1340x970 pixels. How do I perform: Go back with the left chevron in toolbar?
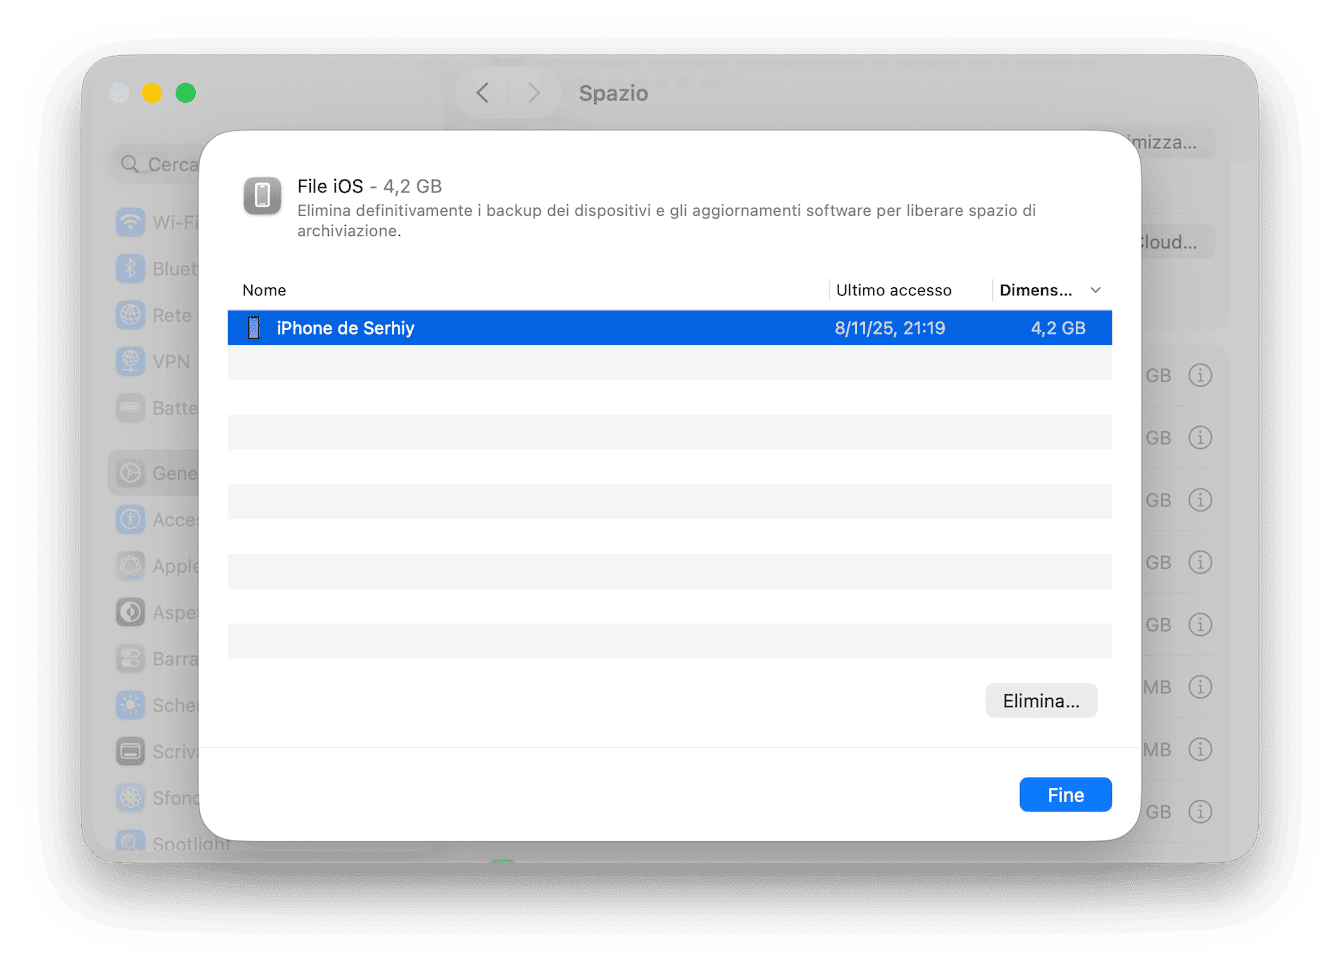483,93
